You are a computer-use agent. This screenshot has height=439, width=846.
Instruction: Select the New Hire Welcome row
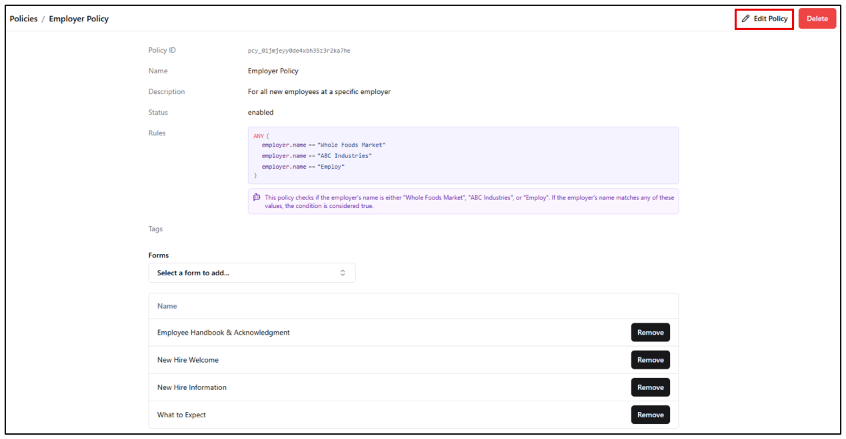(188, 360)
